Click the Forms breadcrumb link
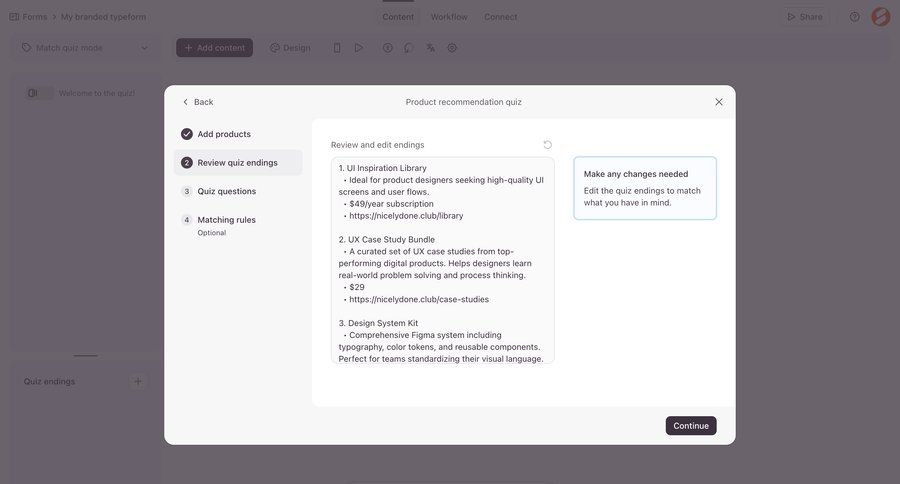The height and width of the screenshot is (484, 900). point(34,17)
